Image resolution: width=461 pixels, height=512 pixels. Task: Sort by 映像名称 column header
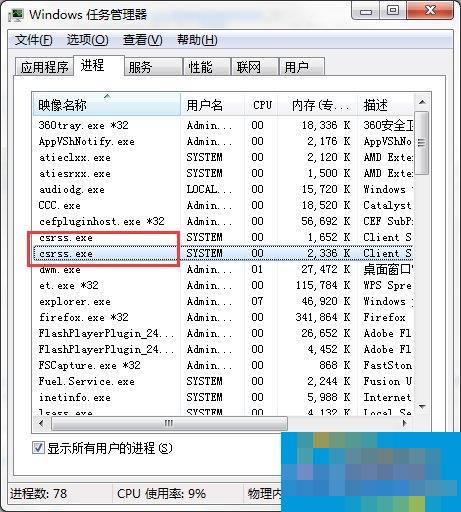pos(107,105)
